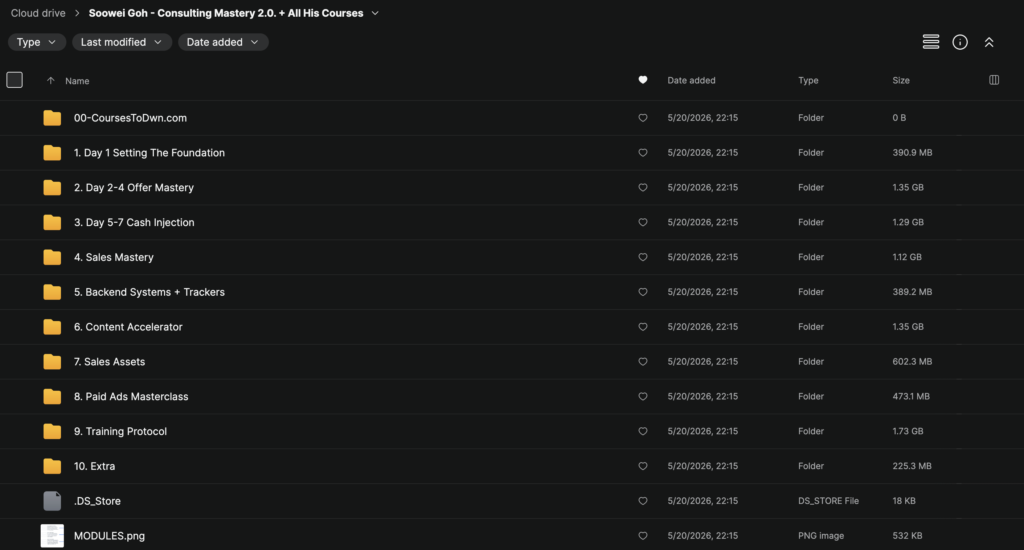The width and height of the screenshot is (1024, 550).
Task: Toggle the select-all checkbox
Action: pyautogui.click(x=14, y=80)
